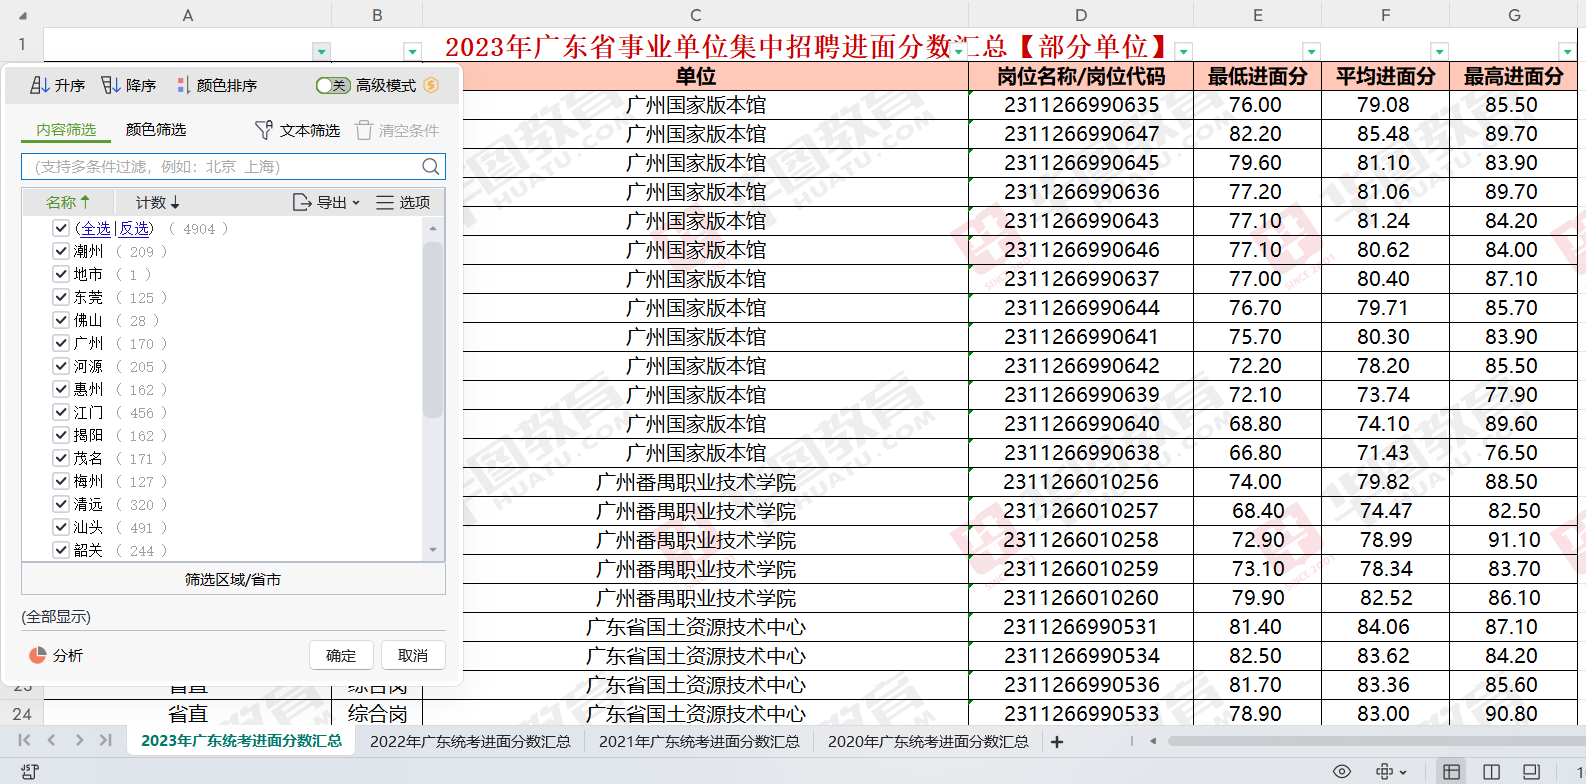Click the 全选 link
Viewport: 1586px width, 784px height.
[x=96, y=228]
